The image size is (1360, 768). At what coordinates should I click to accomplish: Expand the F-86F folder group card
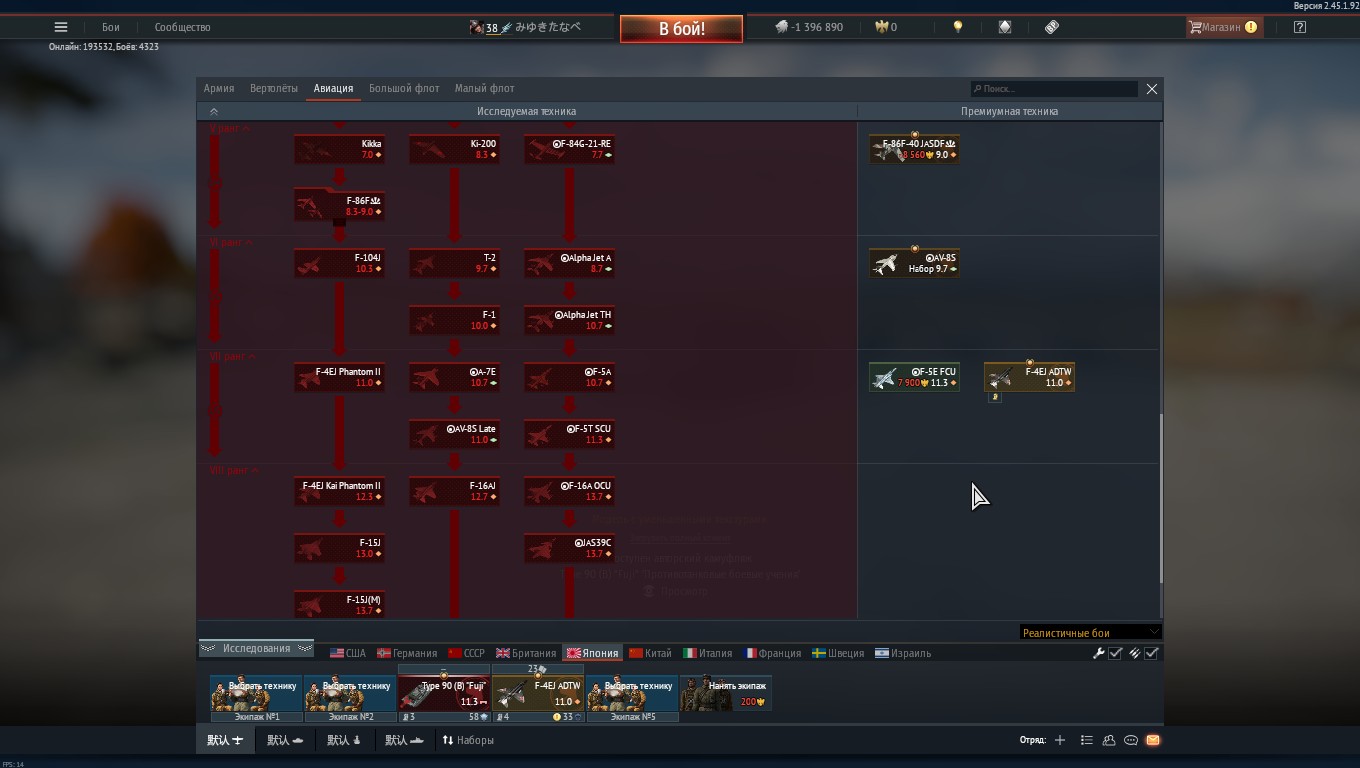tap(340, 206)
